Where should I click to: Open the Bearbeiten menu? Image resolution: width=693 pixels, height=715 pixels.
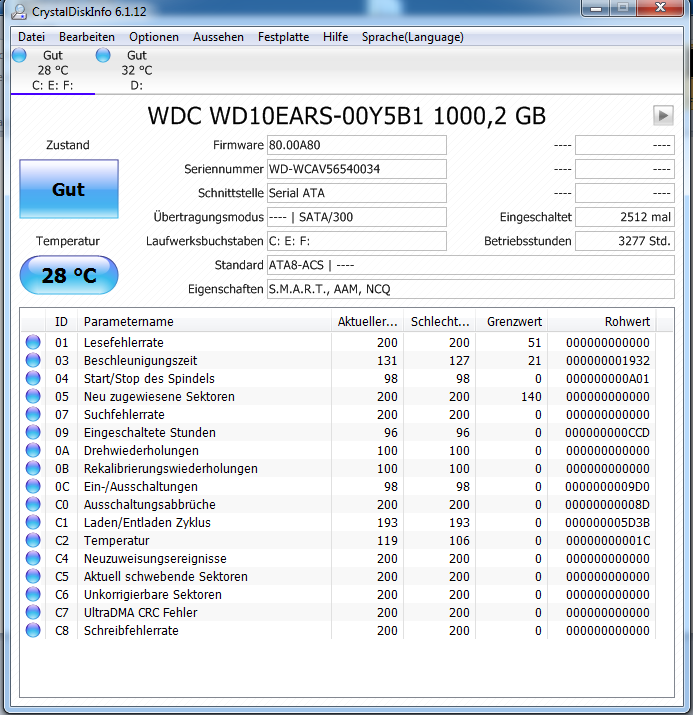(x=87, y=37)
